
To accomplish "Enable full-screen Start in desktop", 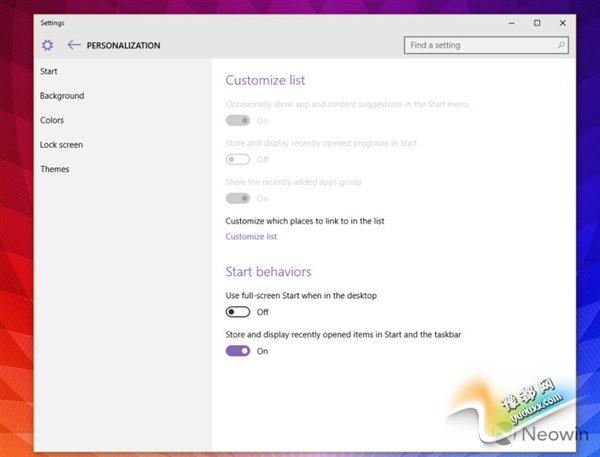I will click(x=238, y=312).
